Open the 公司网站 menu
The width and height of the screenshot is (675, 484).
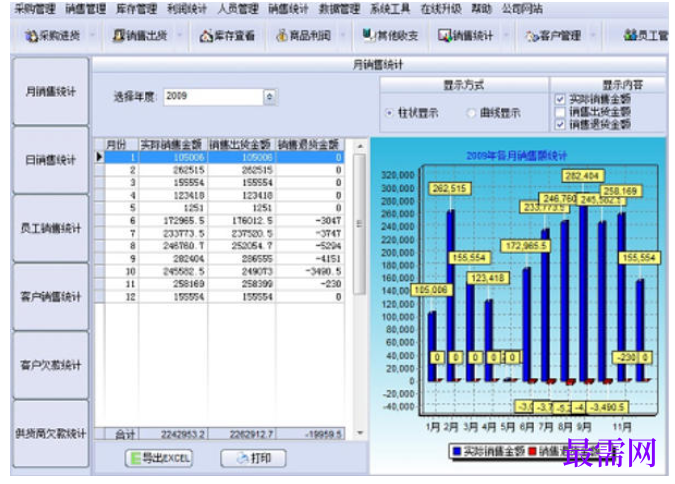[x=522, y=9]
